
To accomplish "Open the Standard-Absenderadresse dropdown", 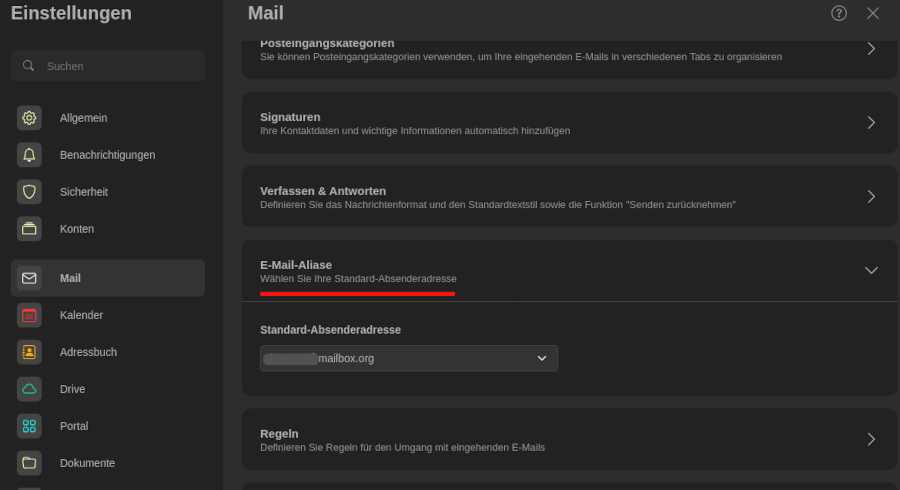I will coord(409,359).
